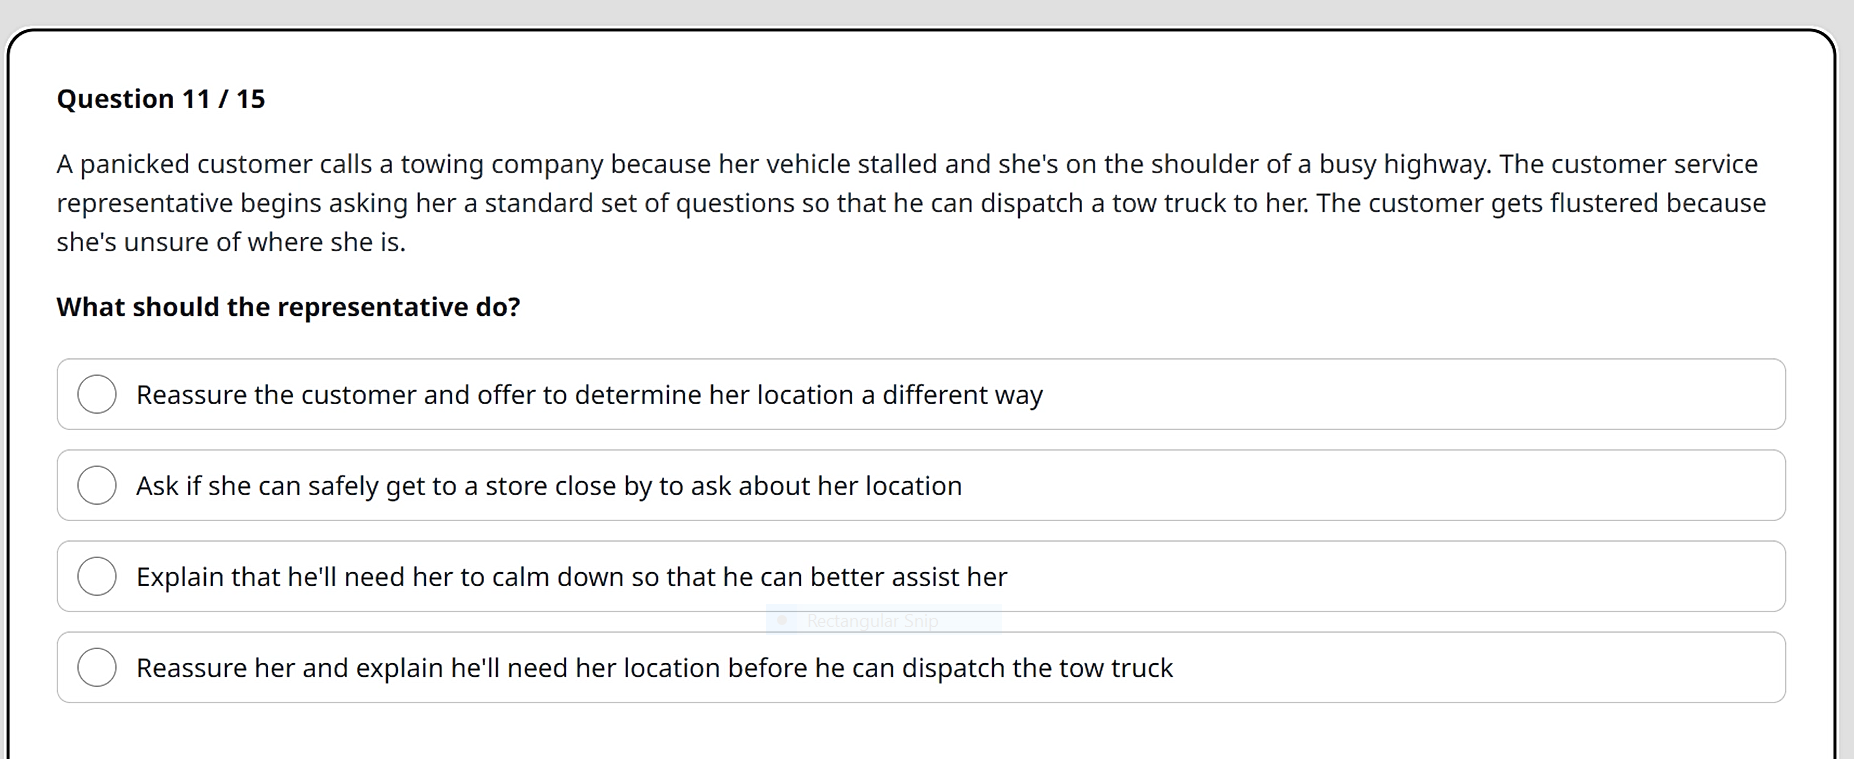Click the third answer option row container
Viewport: 1854px width, 759px height.
[x=920, y=576]
